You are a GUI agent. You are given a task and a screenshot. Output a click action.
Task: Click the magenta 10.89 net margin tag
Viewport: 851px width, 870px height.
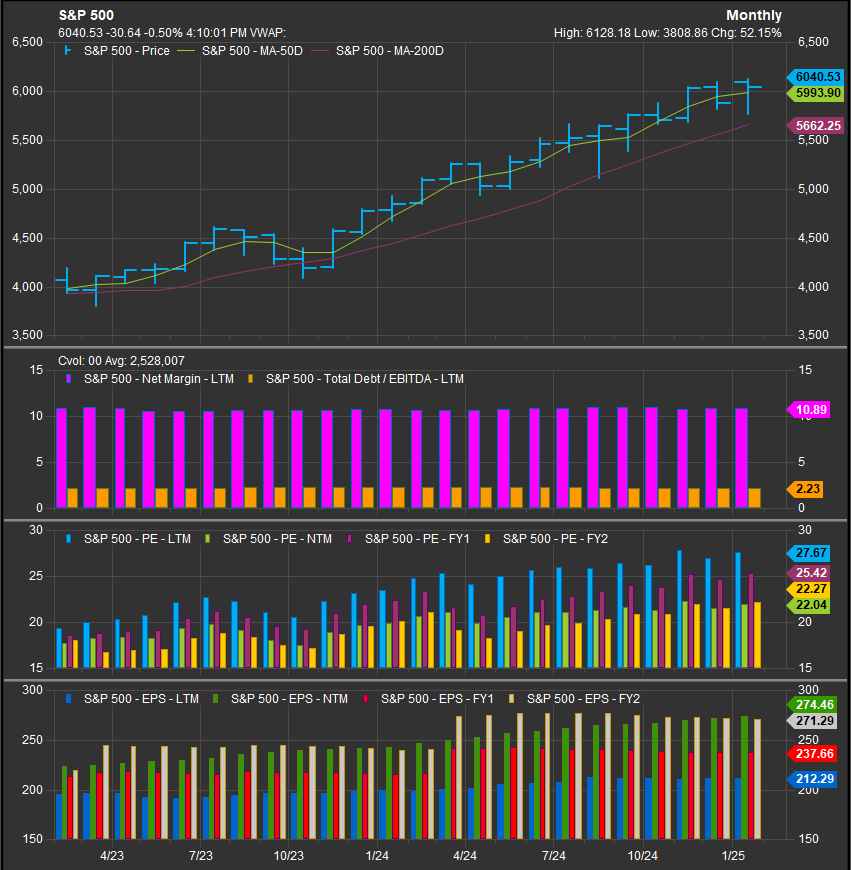808,410
